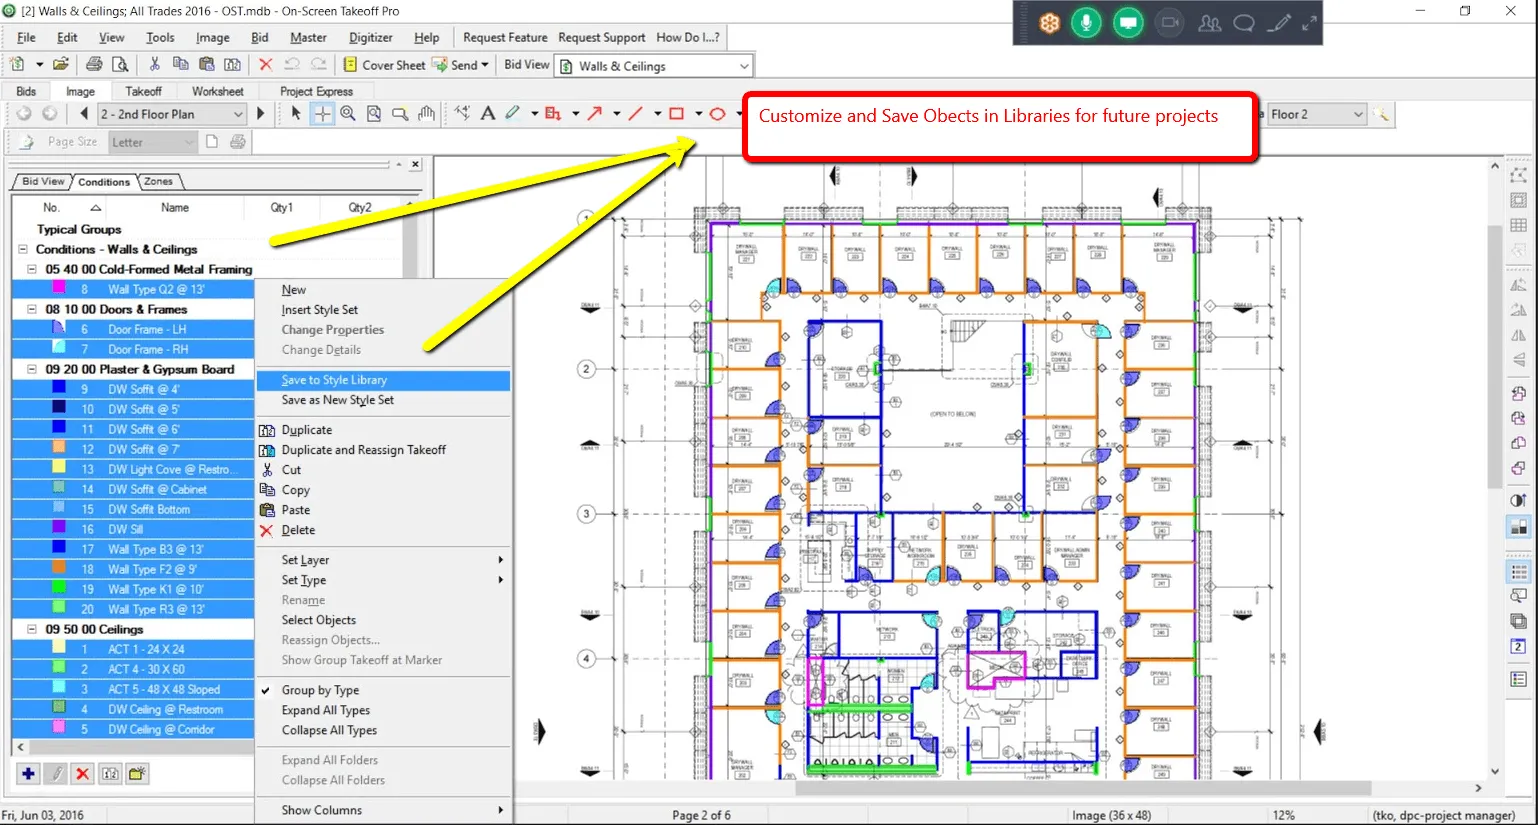
Task: Click Request Support link
Action: [x=601, y=37]
